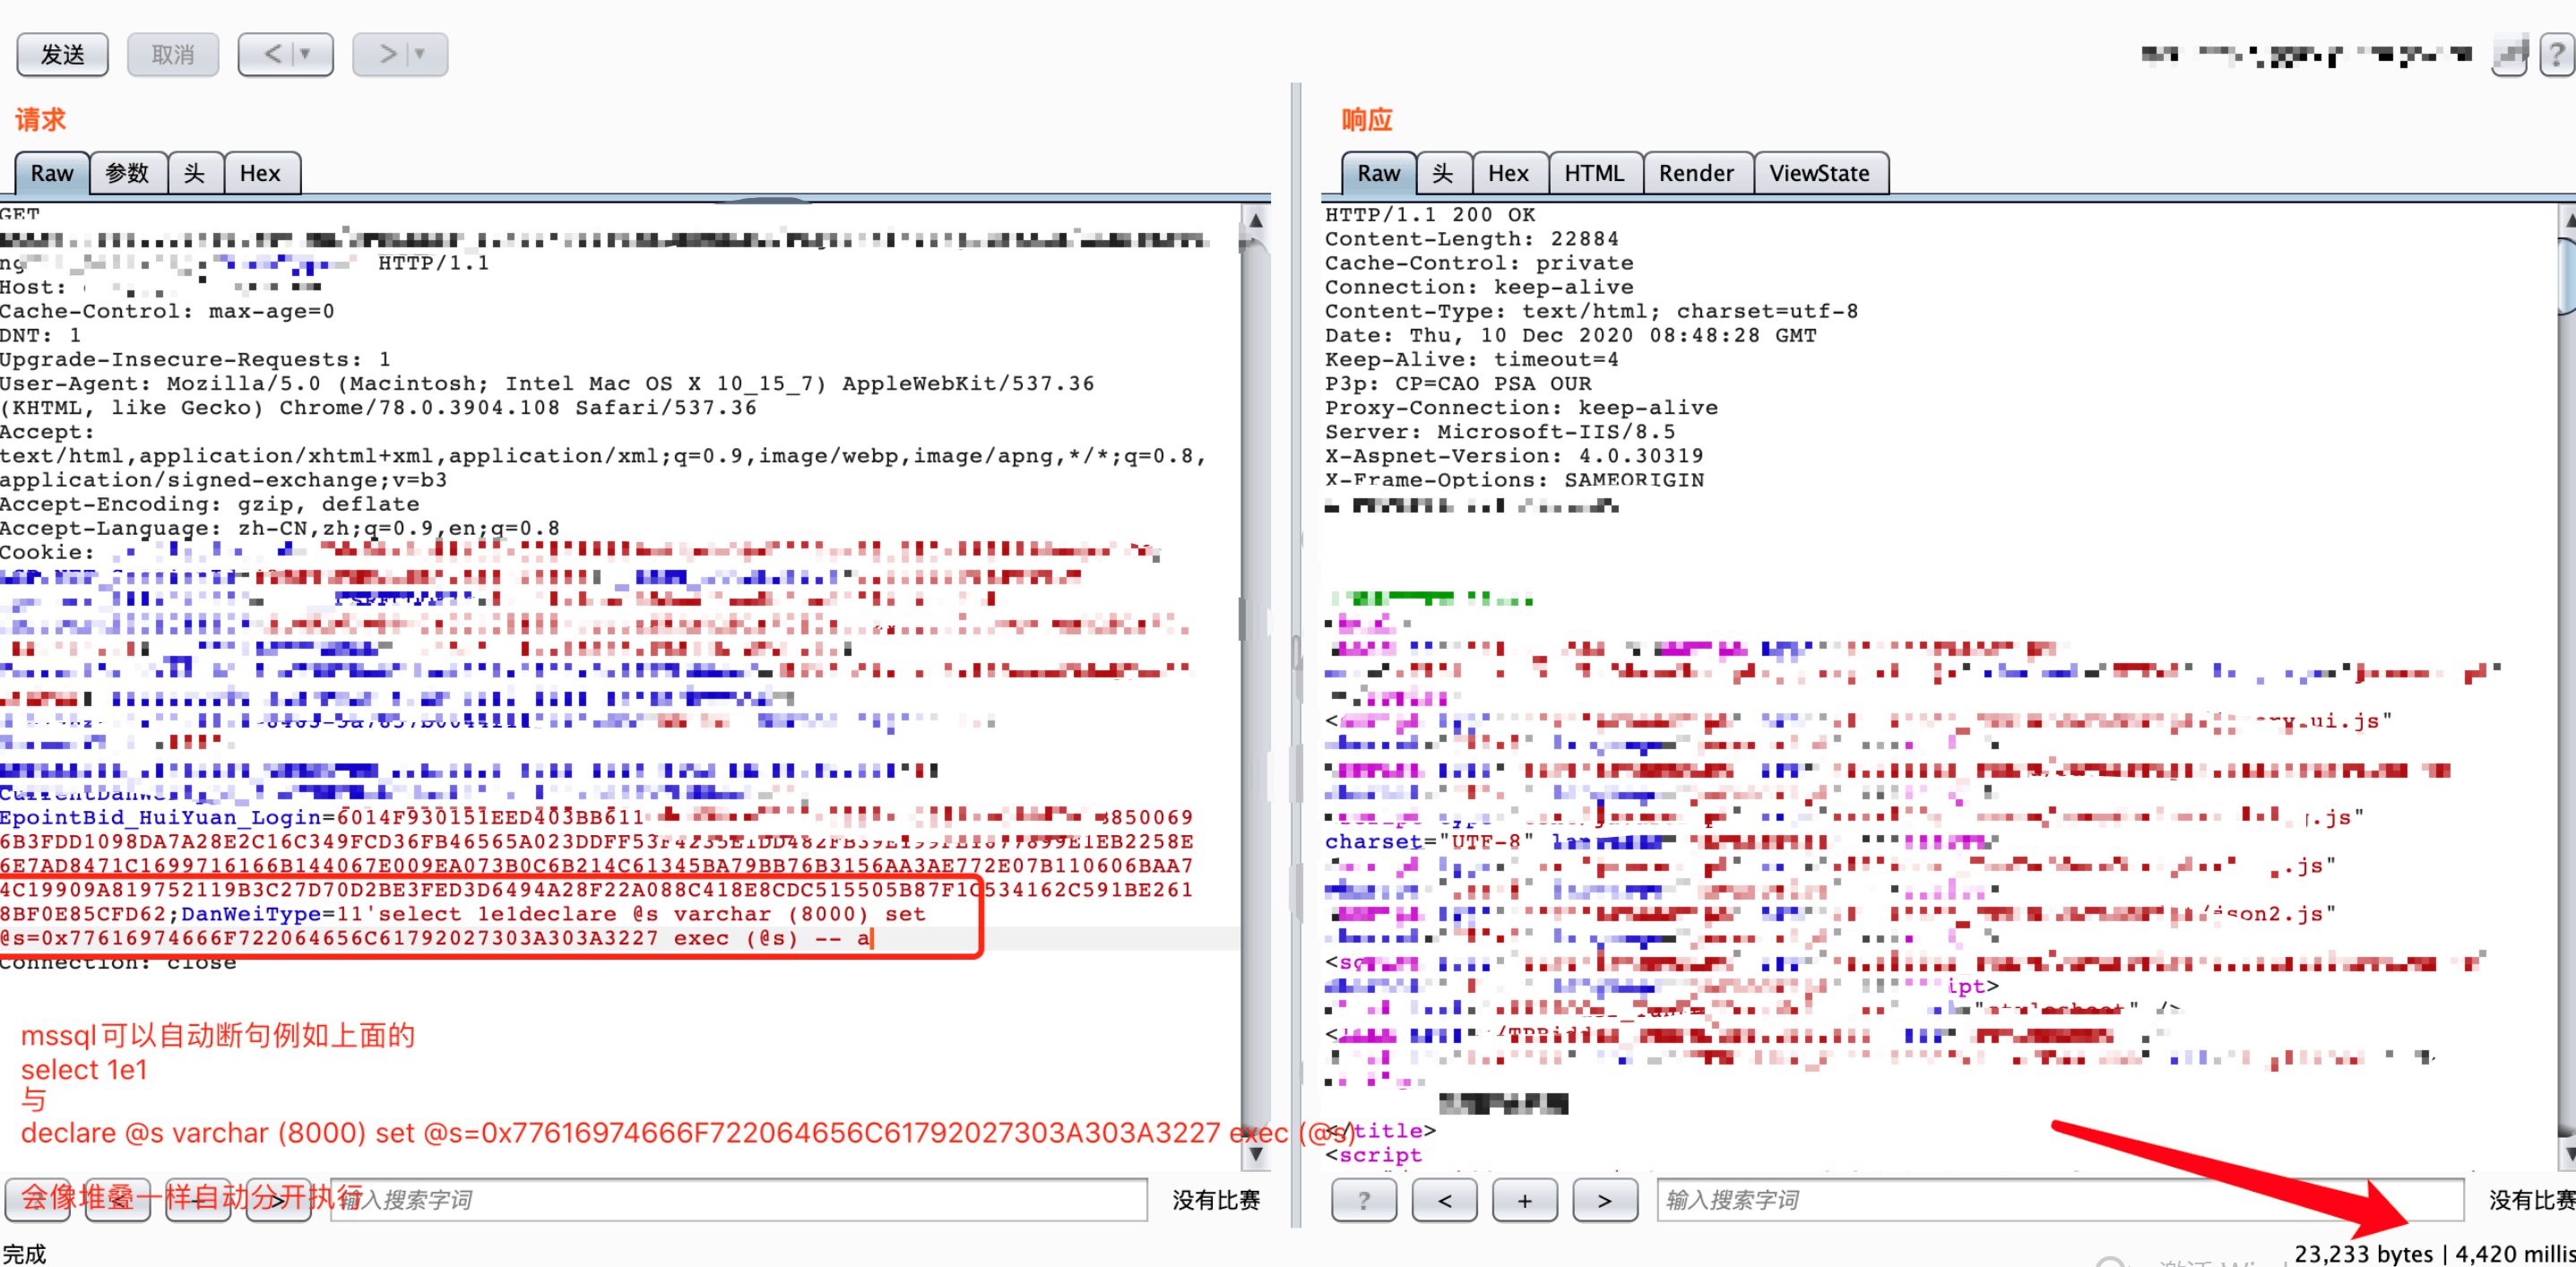Screen dimensions: 2576x1267
Task: Click request pane scroll up arrow
Action: pos(1255,219)
